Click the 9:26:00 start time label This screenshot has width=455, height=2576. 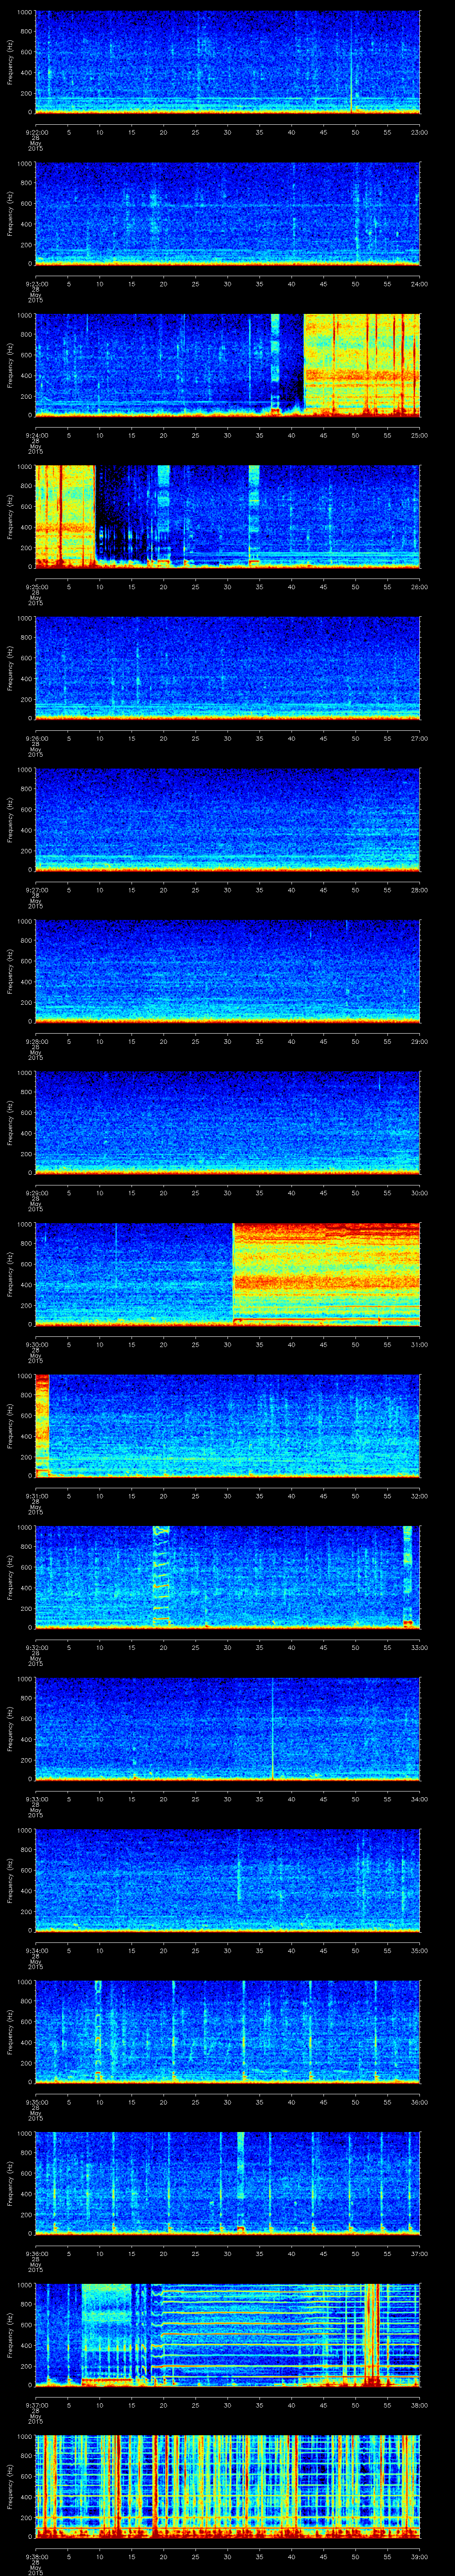coord(36,738)
